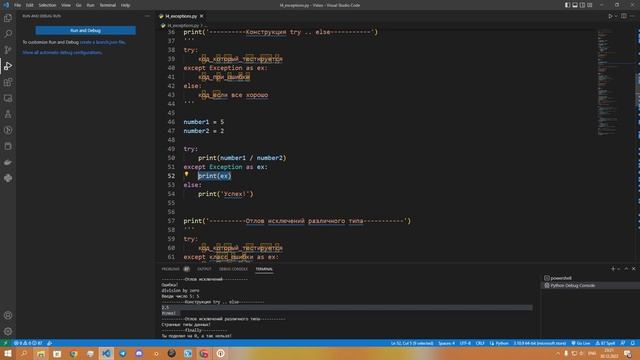Open editor More Actions ellipsis

tap(632, 16)
